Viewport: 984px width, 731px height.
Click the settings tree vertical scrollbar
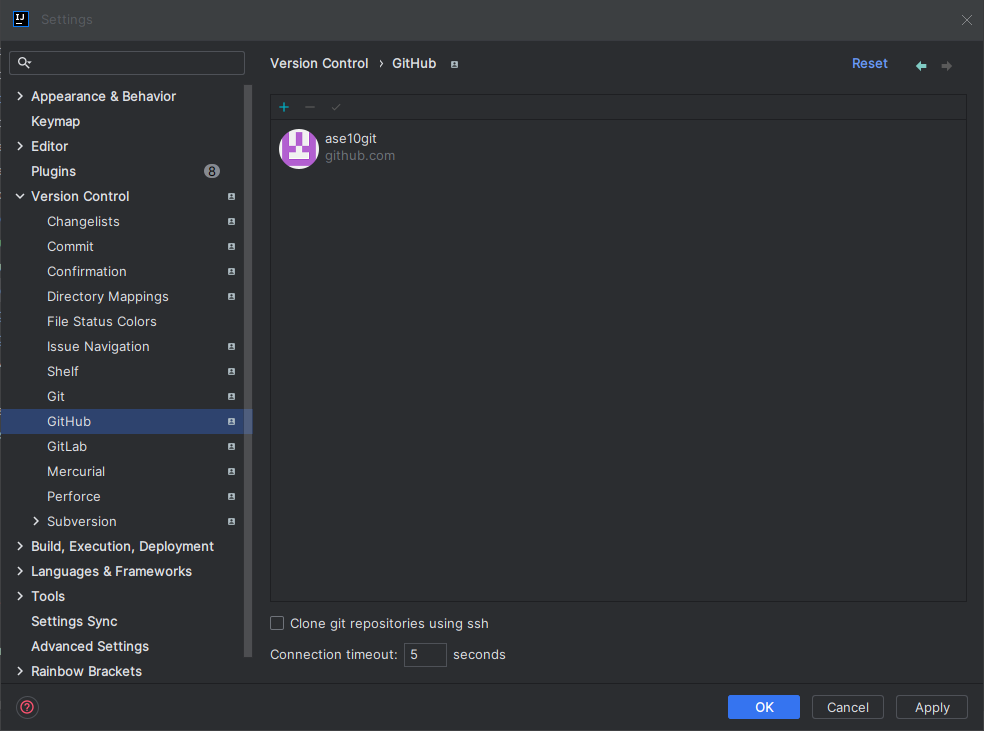pyautogui.click(x=248, y=371)
